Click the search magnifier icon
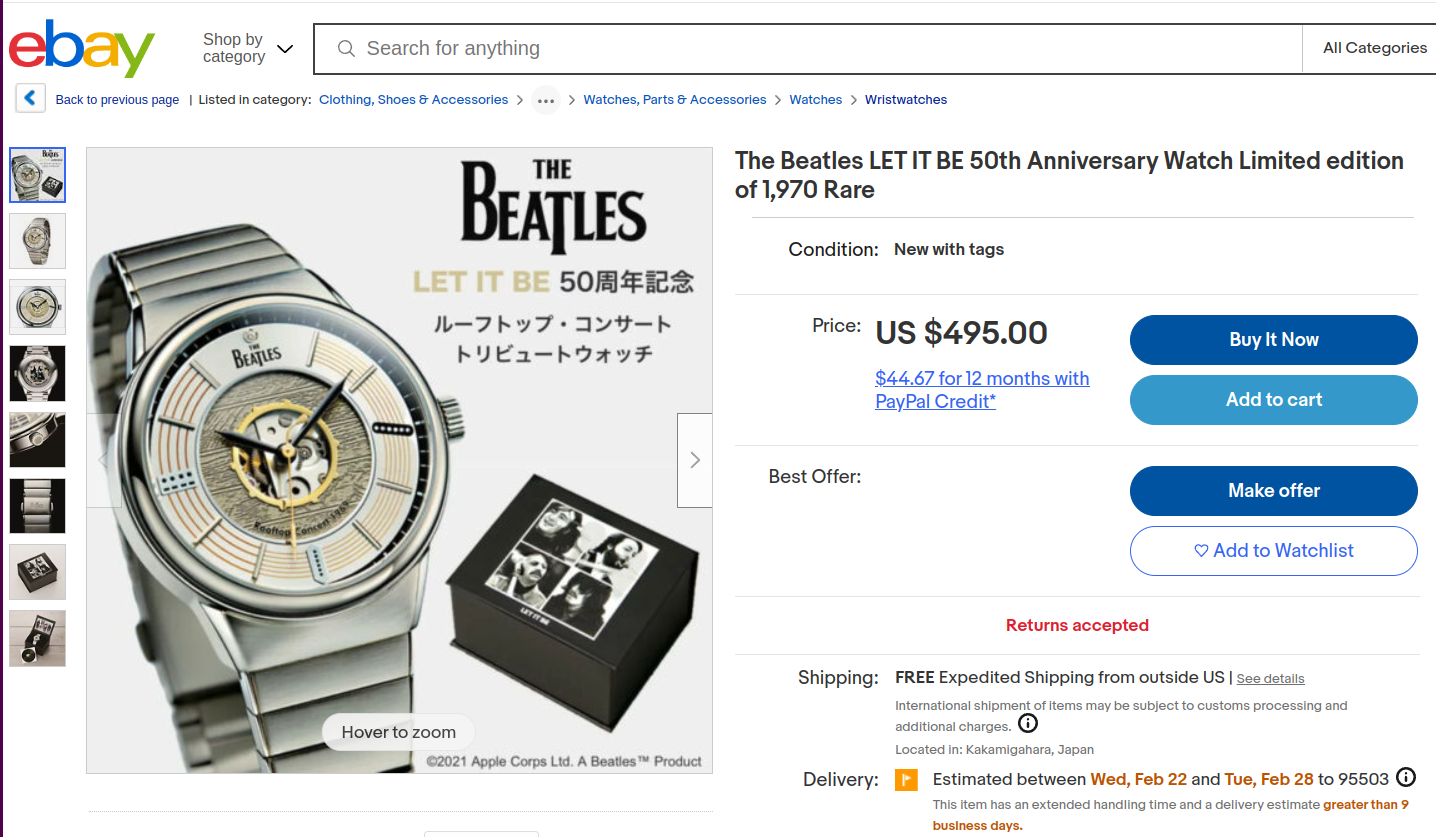The image size is (1436, 837). (x=346, y=48)
